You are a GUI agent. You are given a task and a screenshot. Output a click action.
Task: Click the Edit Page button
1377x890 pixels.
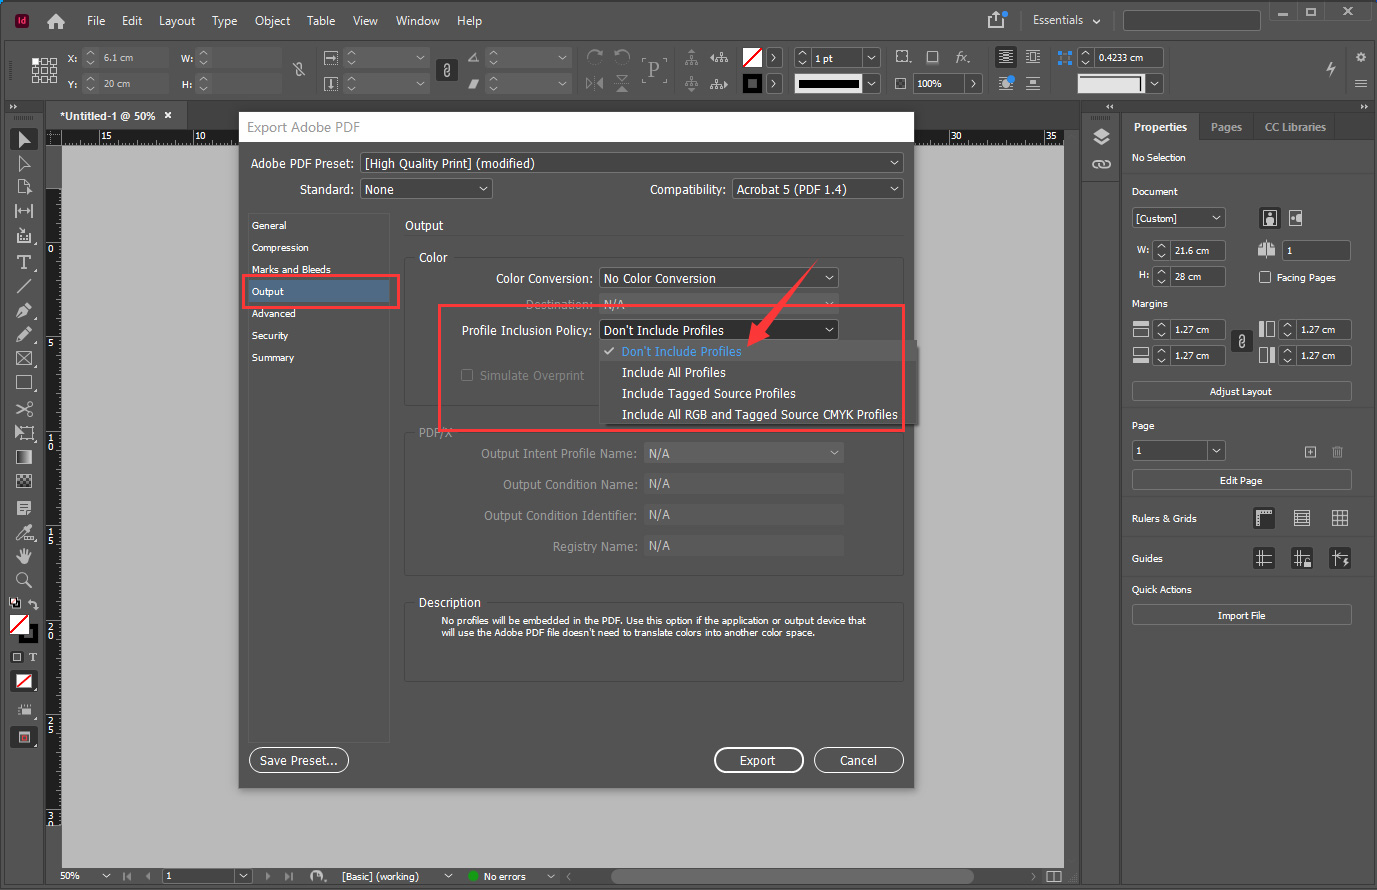coord(1241,480)
